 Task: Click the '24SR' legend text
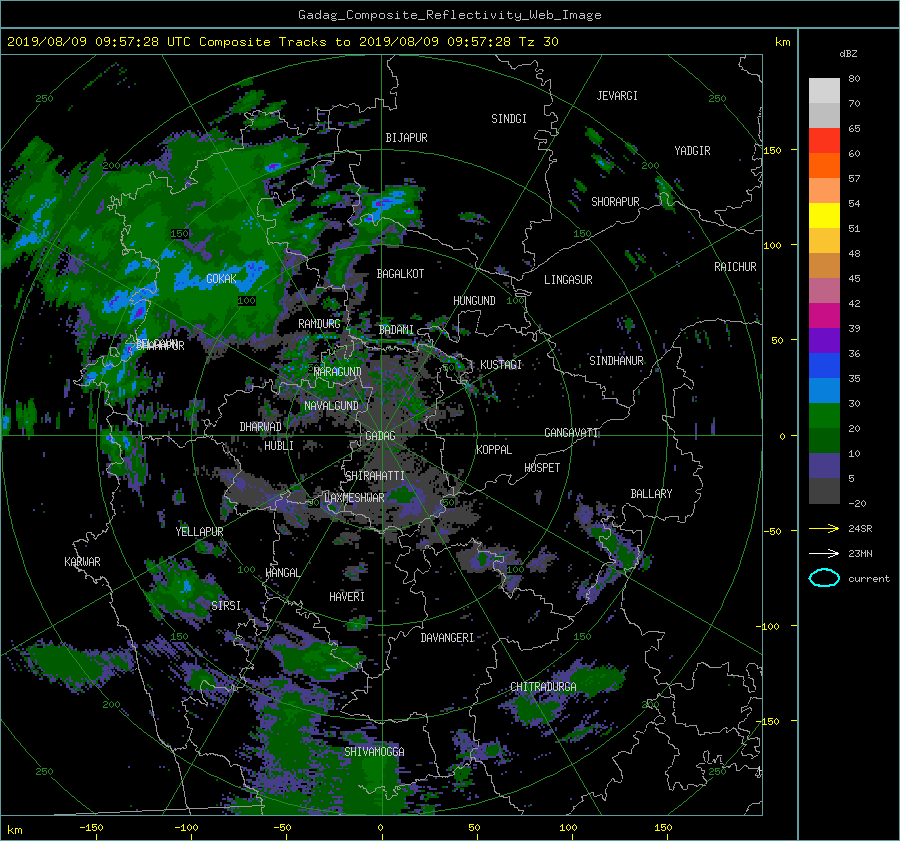[x=860, y=528]
